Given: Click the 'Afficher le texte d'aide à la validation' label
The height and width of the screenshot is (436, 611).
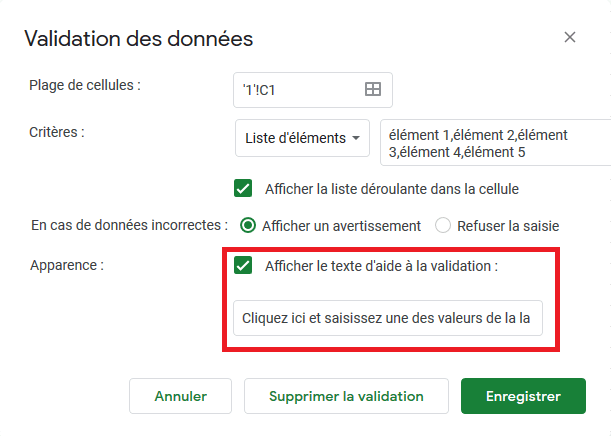Looking at the screenshot, I should 381,266.
